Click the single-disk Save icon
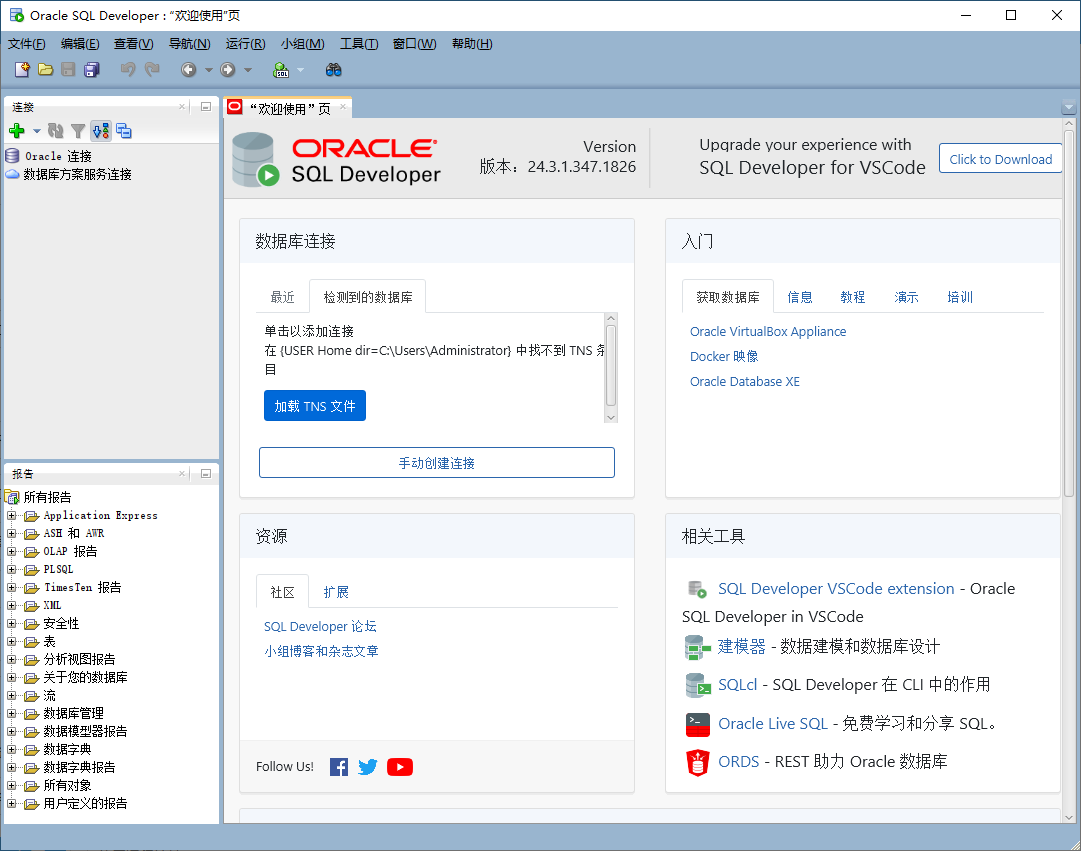Viewport: 1081px width, 851px height. tap(68, 70)
